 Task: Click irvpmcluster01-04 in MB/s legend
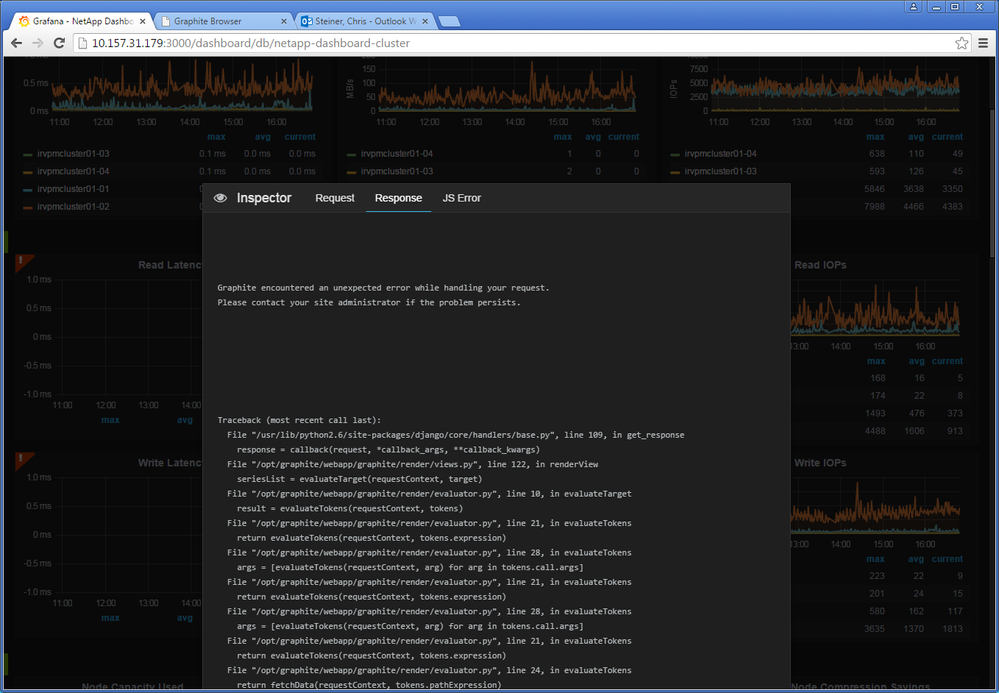click(x=396, y=154)
